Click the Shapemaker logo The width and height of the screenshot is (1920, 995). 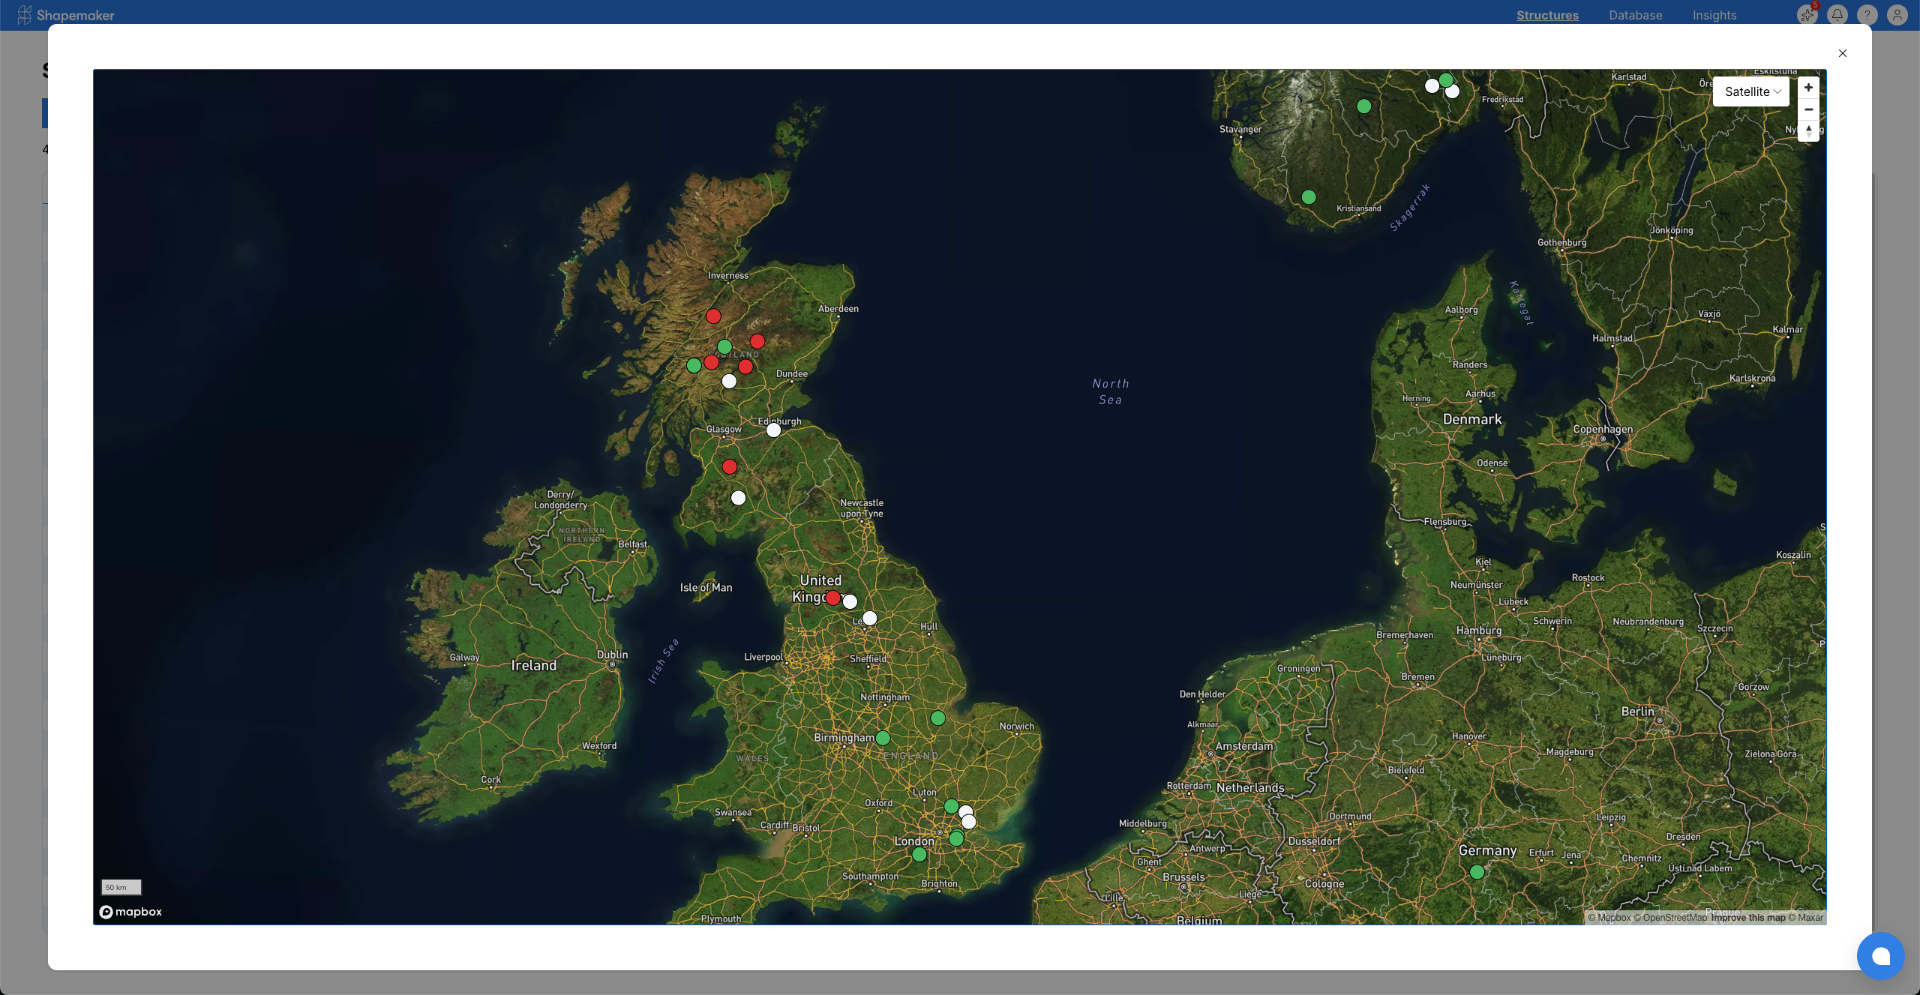(x=66, y=15)
